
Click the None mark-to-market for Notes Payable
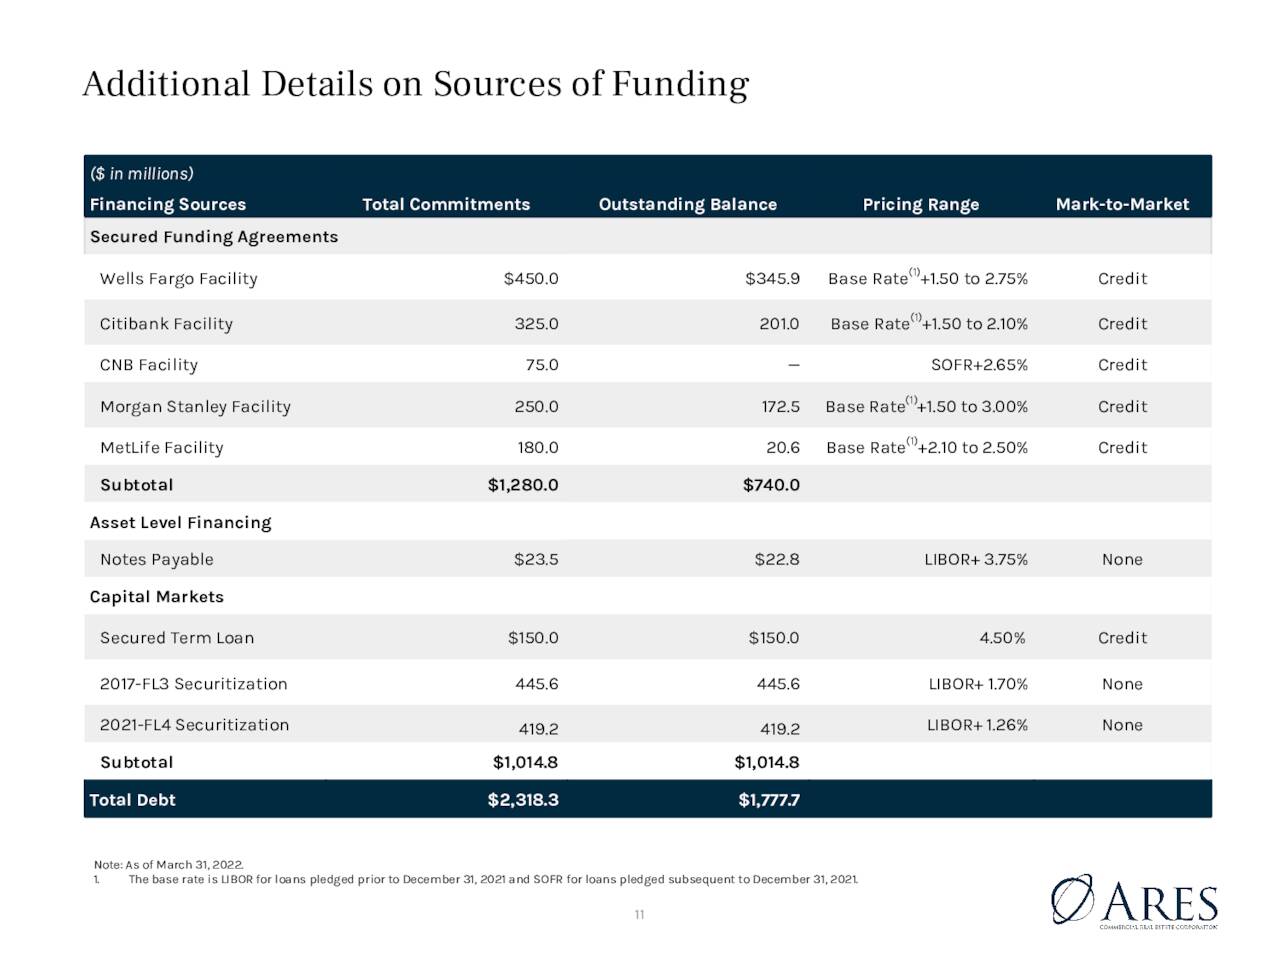[1122, 560]
